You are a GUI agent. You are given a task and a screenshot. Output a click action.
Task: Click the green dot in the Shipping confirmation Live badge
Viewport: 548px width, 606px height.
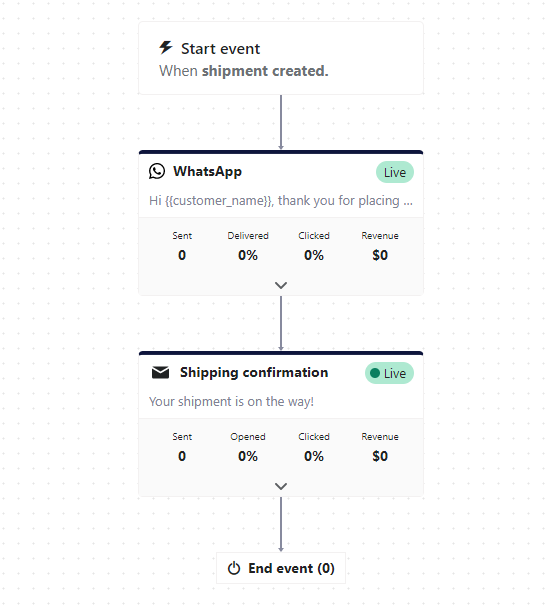coord(374,373)
